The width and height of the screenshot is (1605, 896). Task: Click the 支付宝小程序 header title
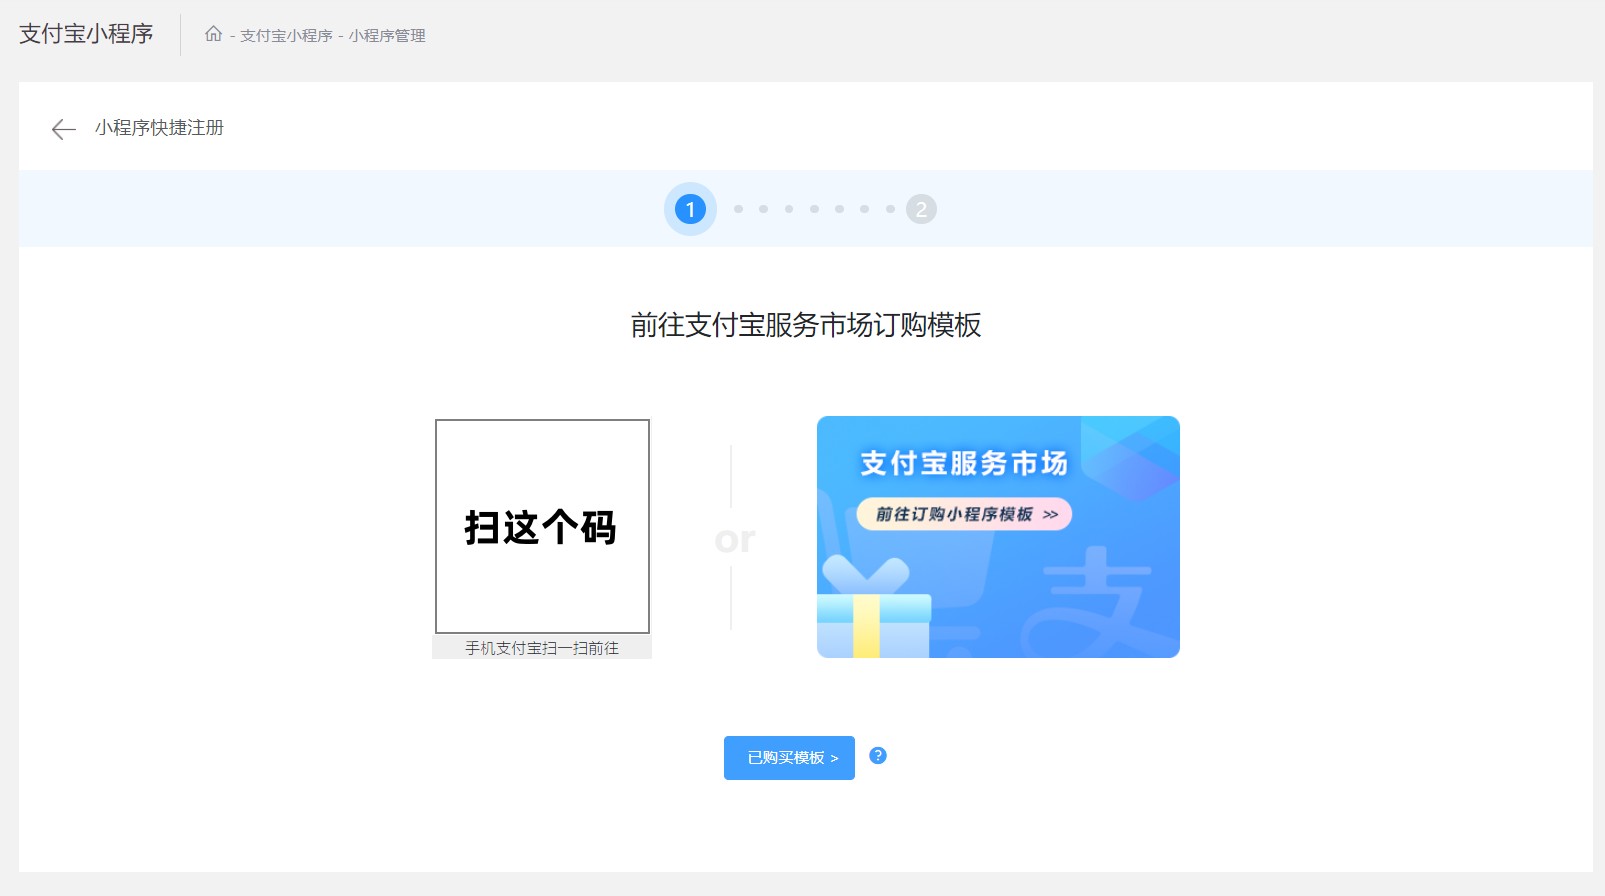(86, 34)
